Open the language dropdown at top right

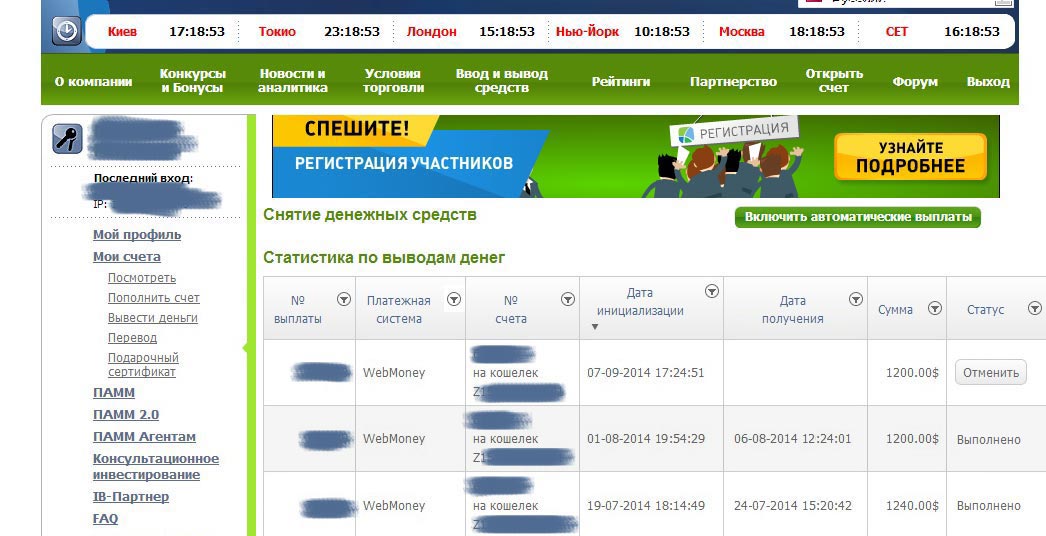click(x=1003, y=3)
